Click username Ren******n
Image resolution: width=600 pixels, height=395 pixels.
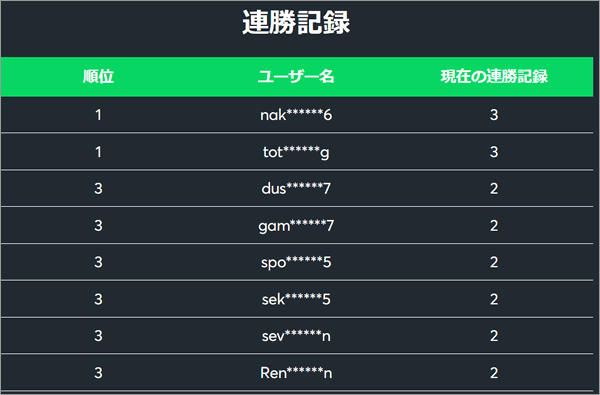pos(296,372)
